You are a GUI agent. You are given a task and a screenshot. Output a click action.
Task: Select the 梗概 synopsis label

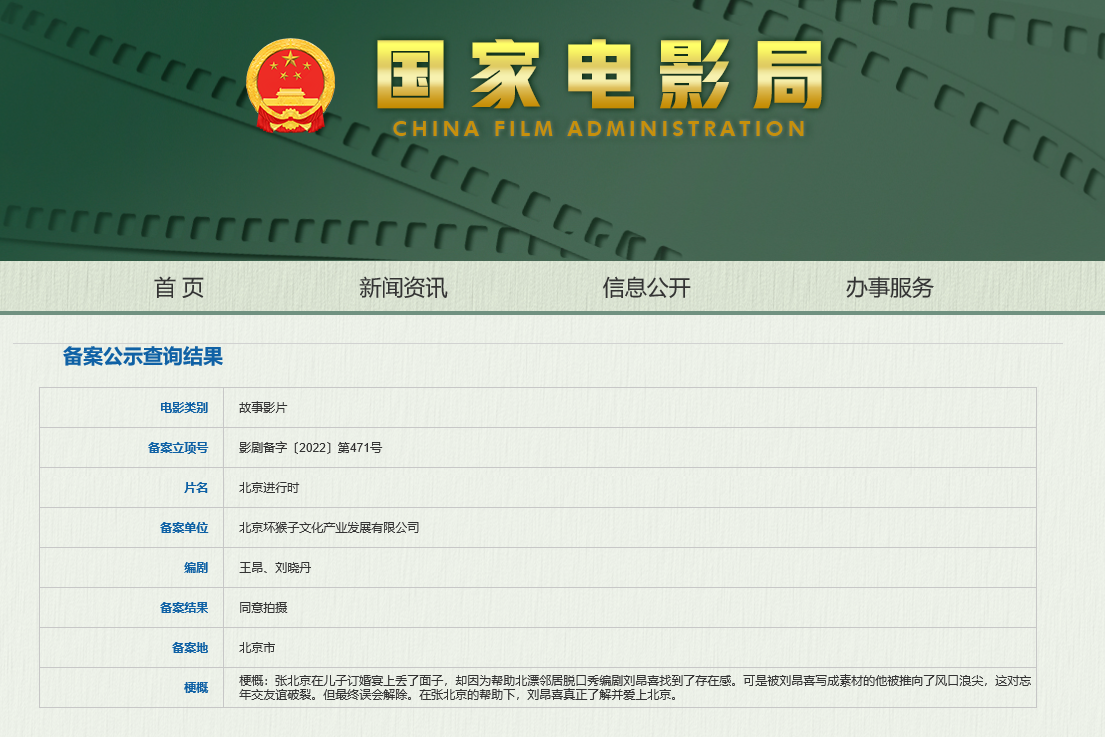196,688
